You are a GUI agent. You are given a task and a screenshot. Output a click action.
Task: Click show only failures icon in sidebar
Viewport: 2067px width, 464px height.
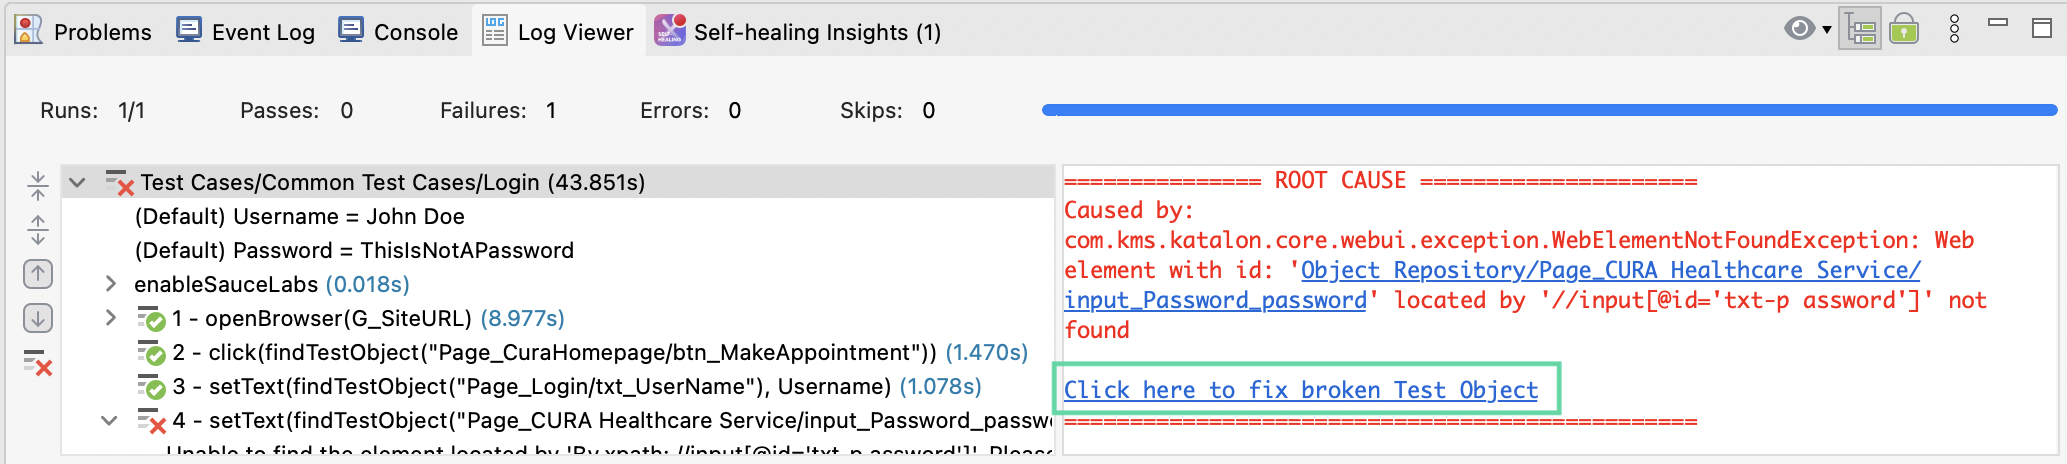tap(38, 364)
